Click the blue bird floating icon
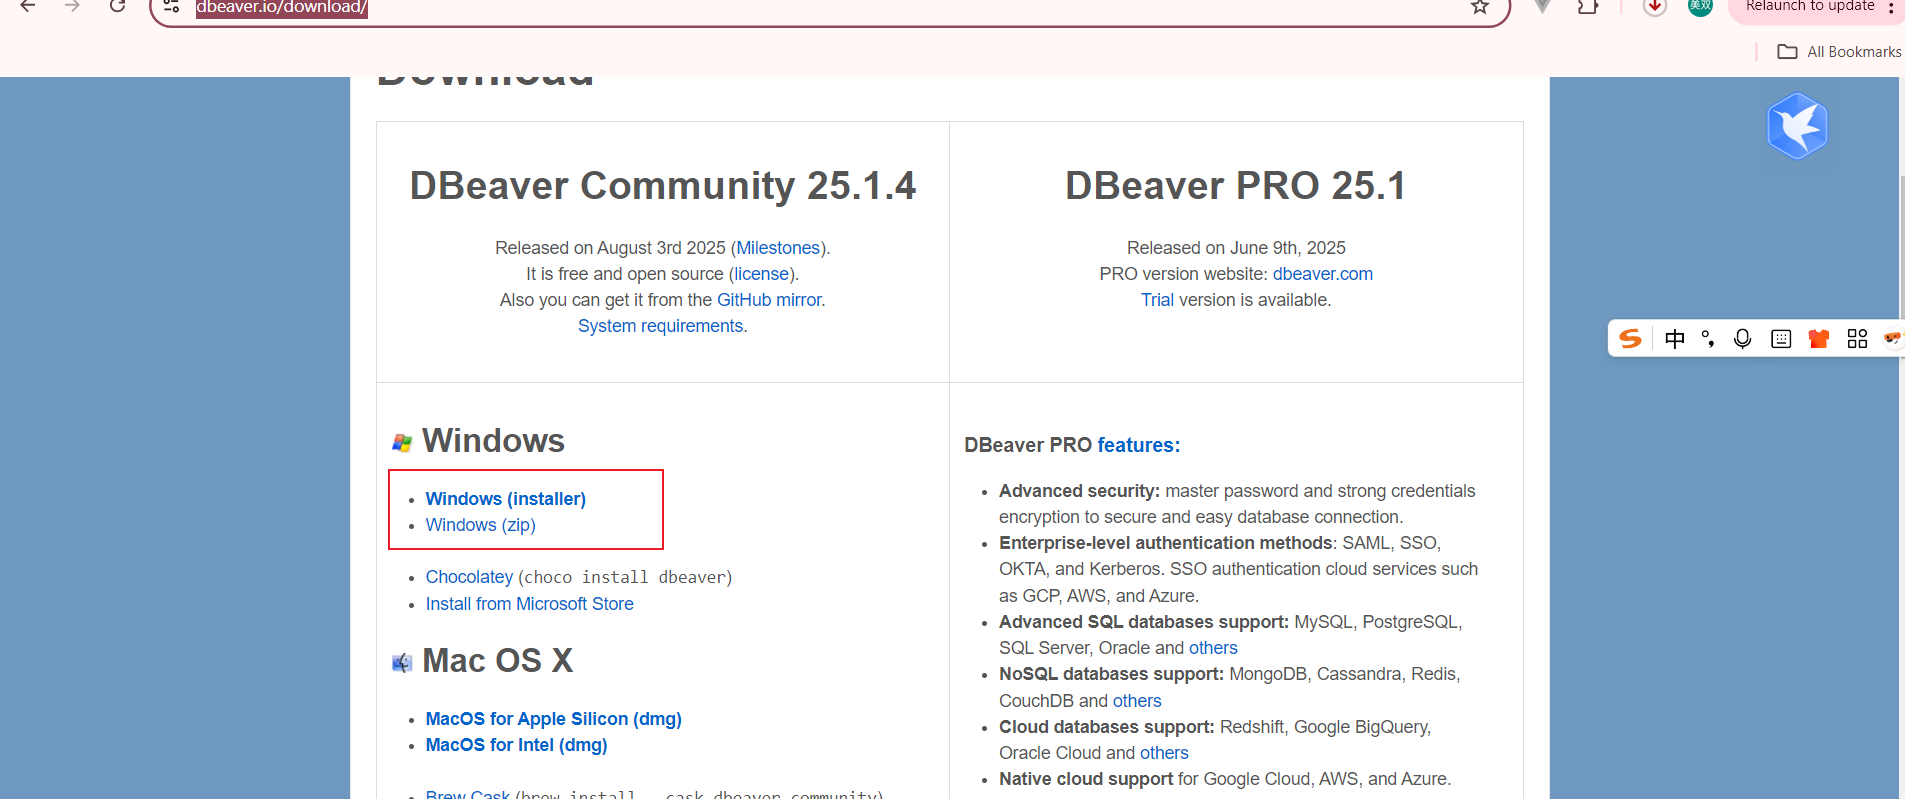 point(1797,126)
